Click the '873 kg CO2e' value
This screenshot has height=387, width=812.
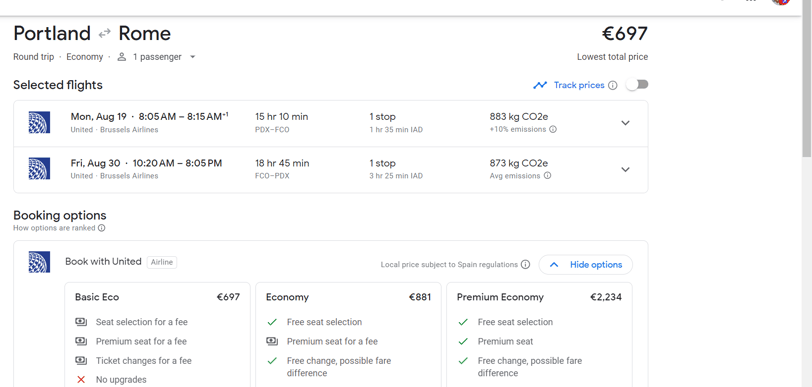[x=519, y=163]
